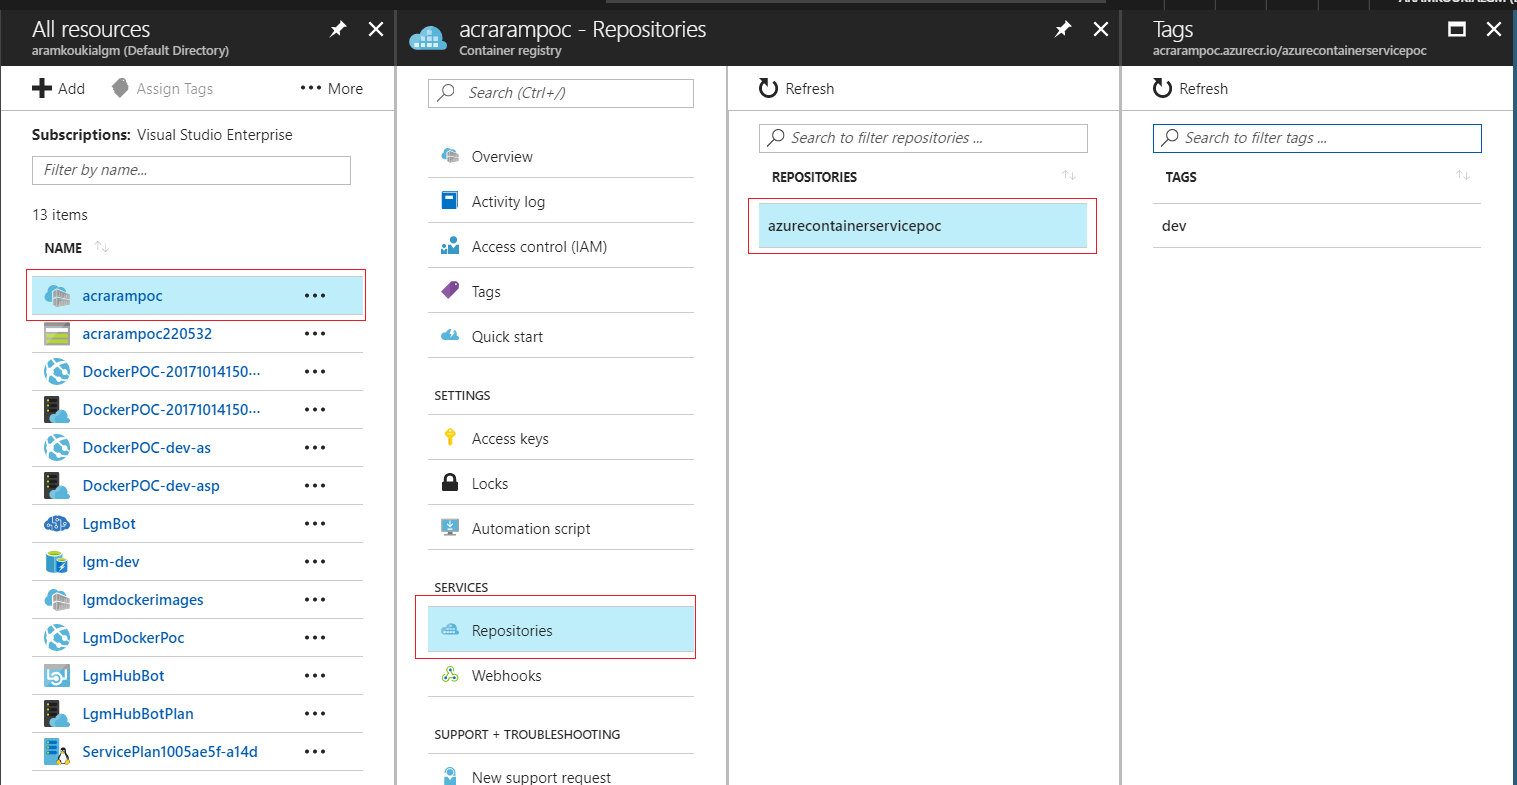The width and height of the screenshot is (1517, 785).
Task: Click the Filter by name field
Action: 191,170
